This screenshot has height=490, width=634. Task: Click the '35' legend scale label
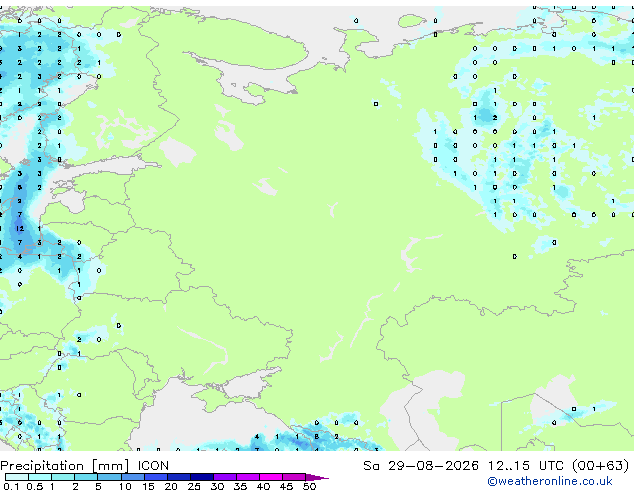(x=240, y=486)
